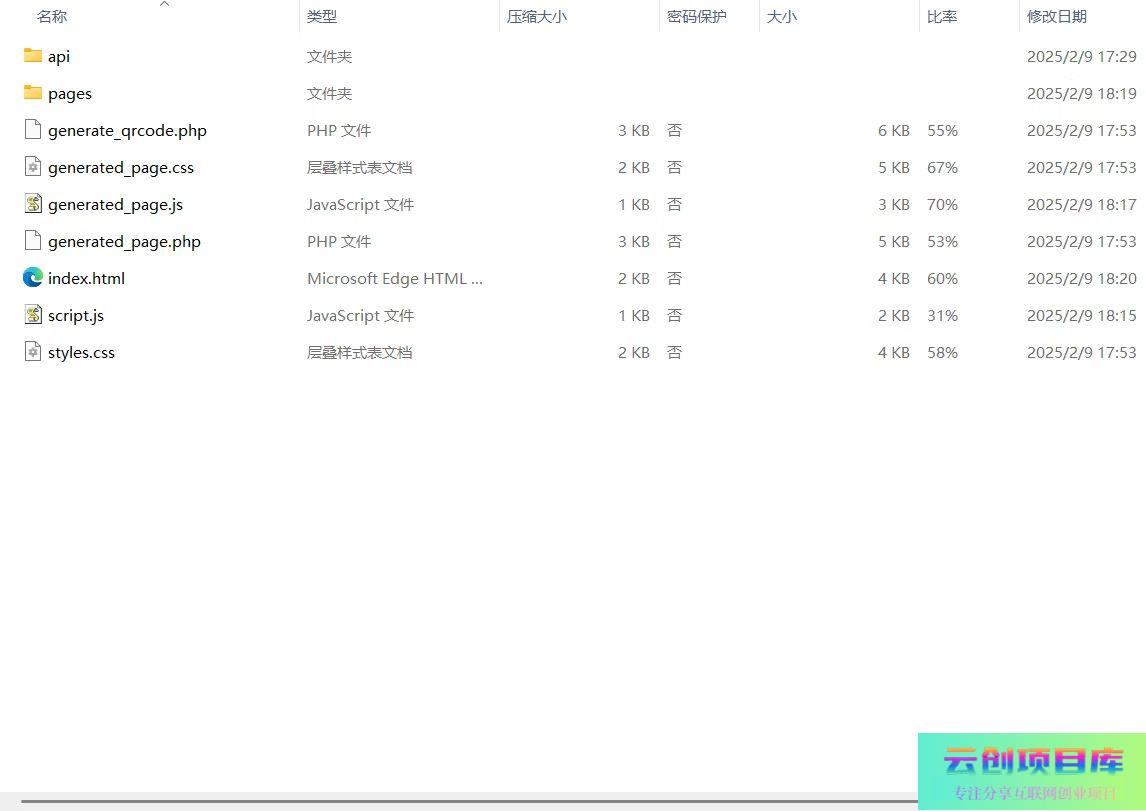Viewport: 1146px width, 811px height.
Task: Click the generate_qrcode.php file icon
Action: point(33,130)
